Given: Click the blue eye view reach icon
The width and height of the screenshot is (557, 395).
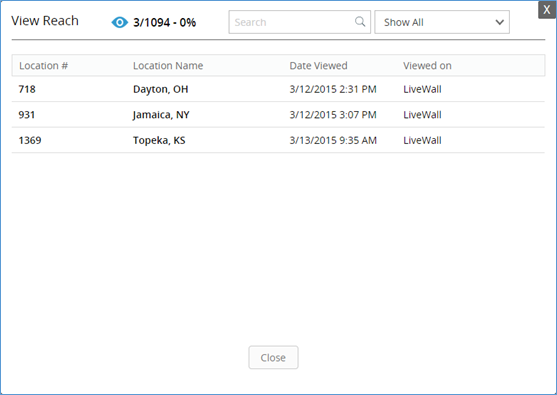Looking at the screenshot, I should tap(120, 22).
